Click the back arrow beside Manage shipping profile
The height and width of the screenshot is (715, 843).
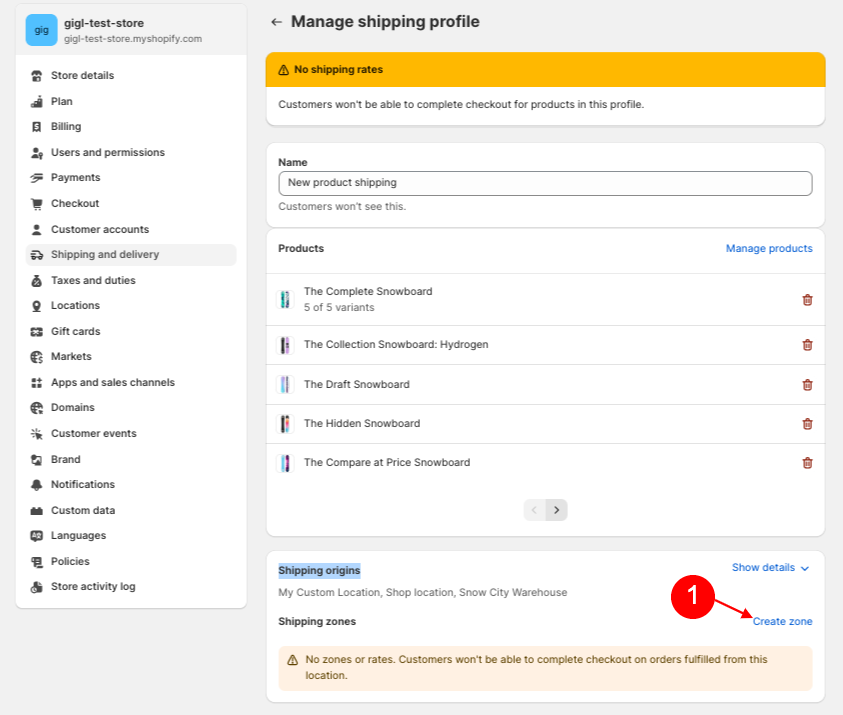coord(276,22)
